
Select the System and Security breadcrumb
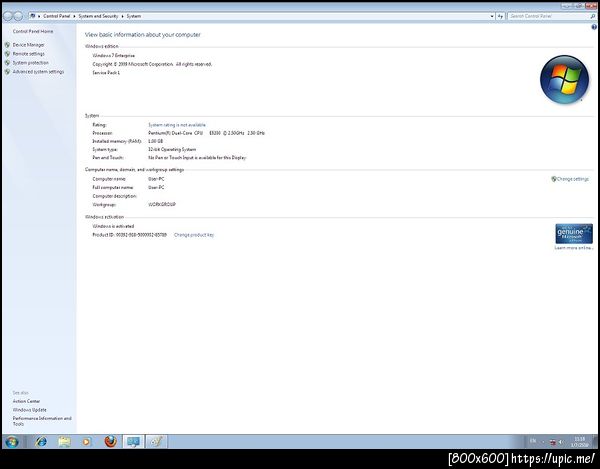(x=98, y=16)
